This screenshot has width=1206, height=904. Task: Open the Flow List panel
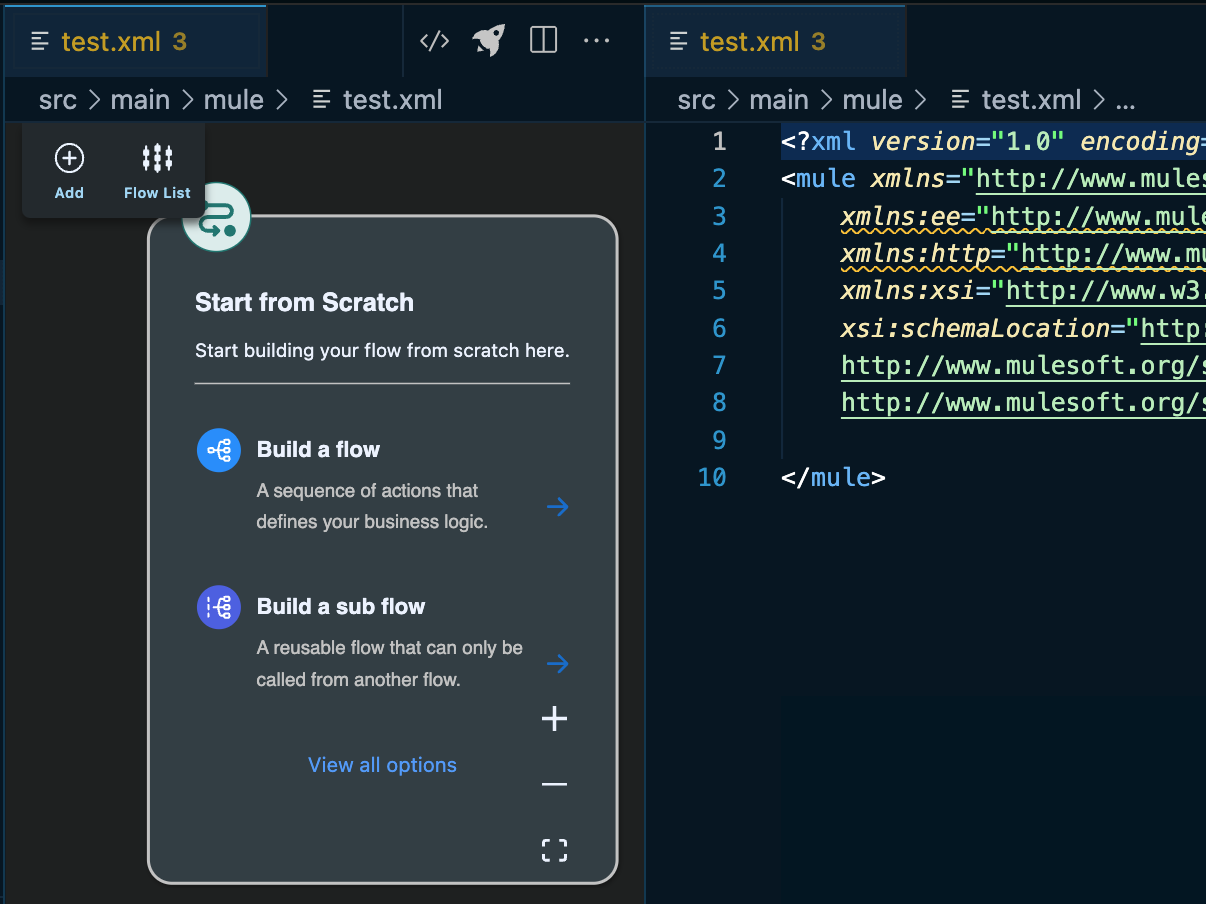(156, 158)
